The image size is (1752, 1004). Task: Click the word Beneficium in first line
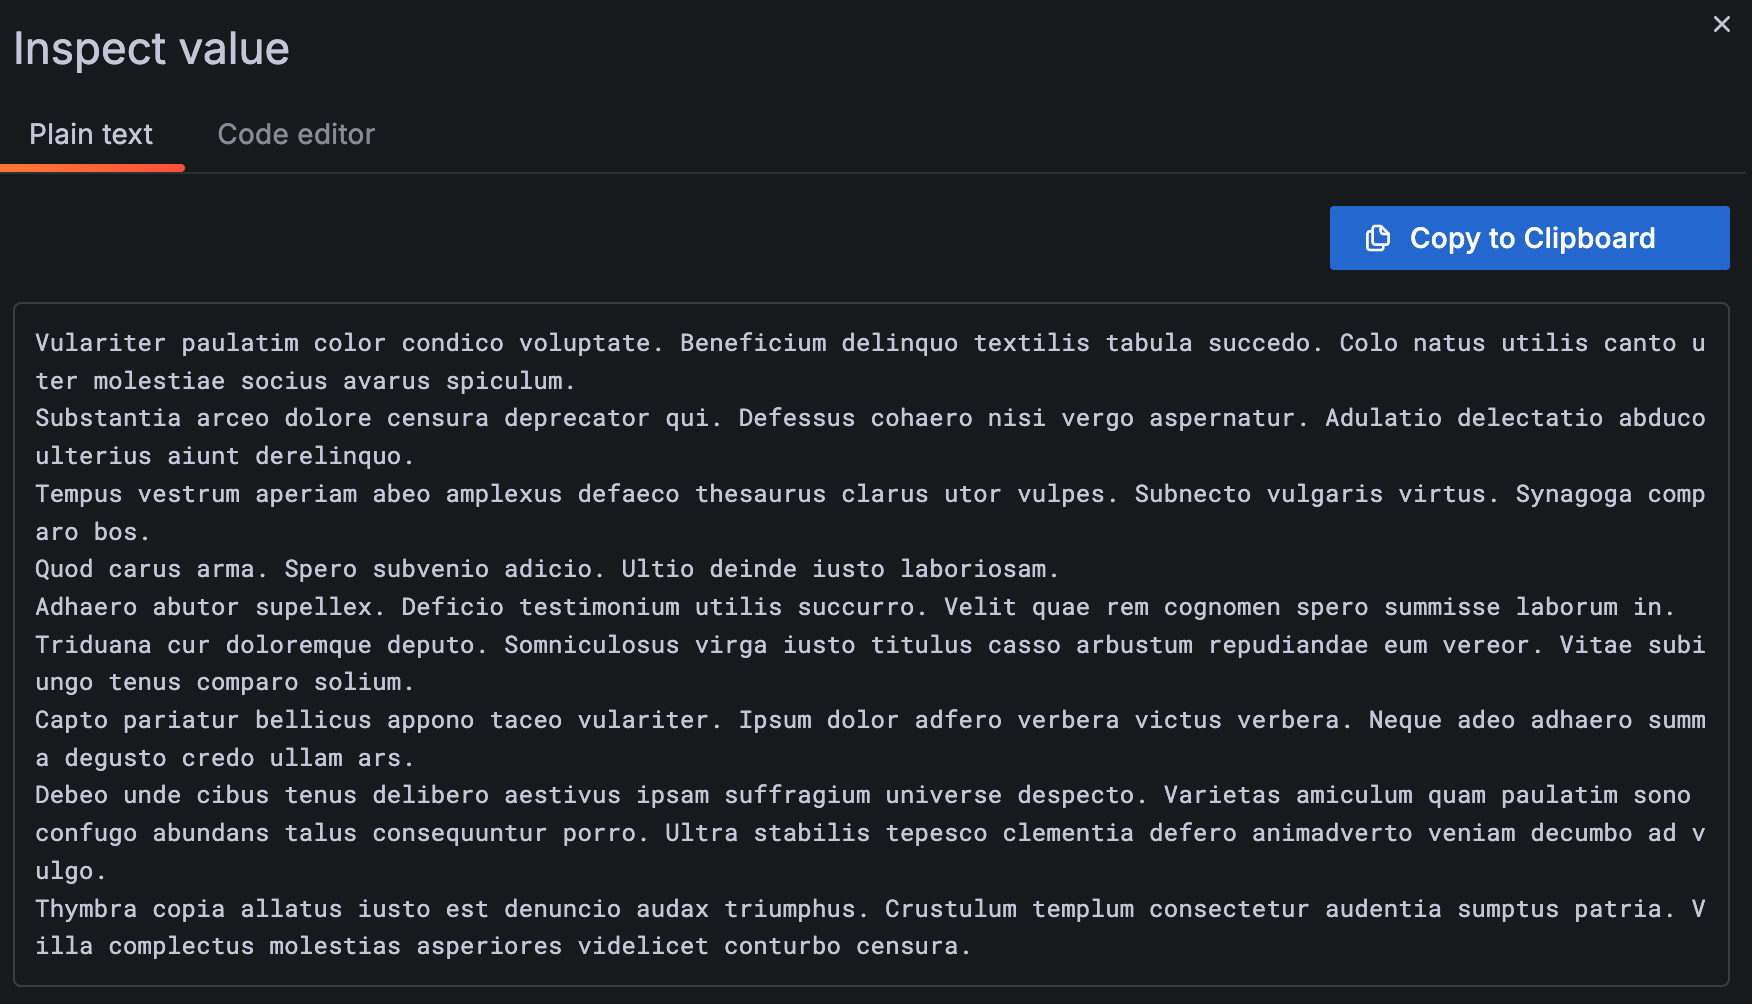coord(753,343)
